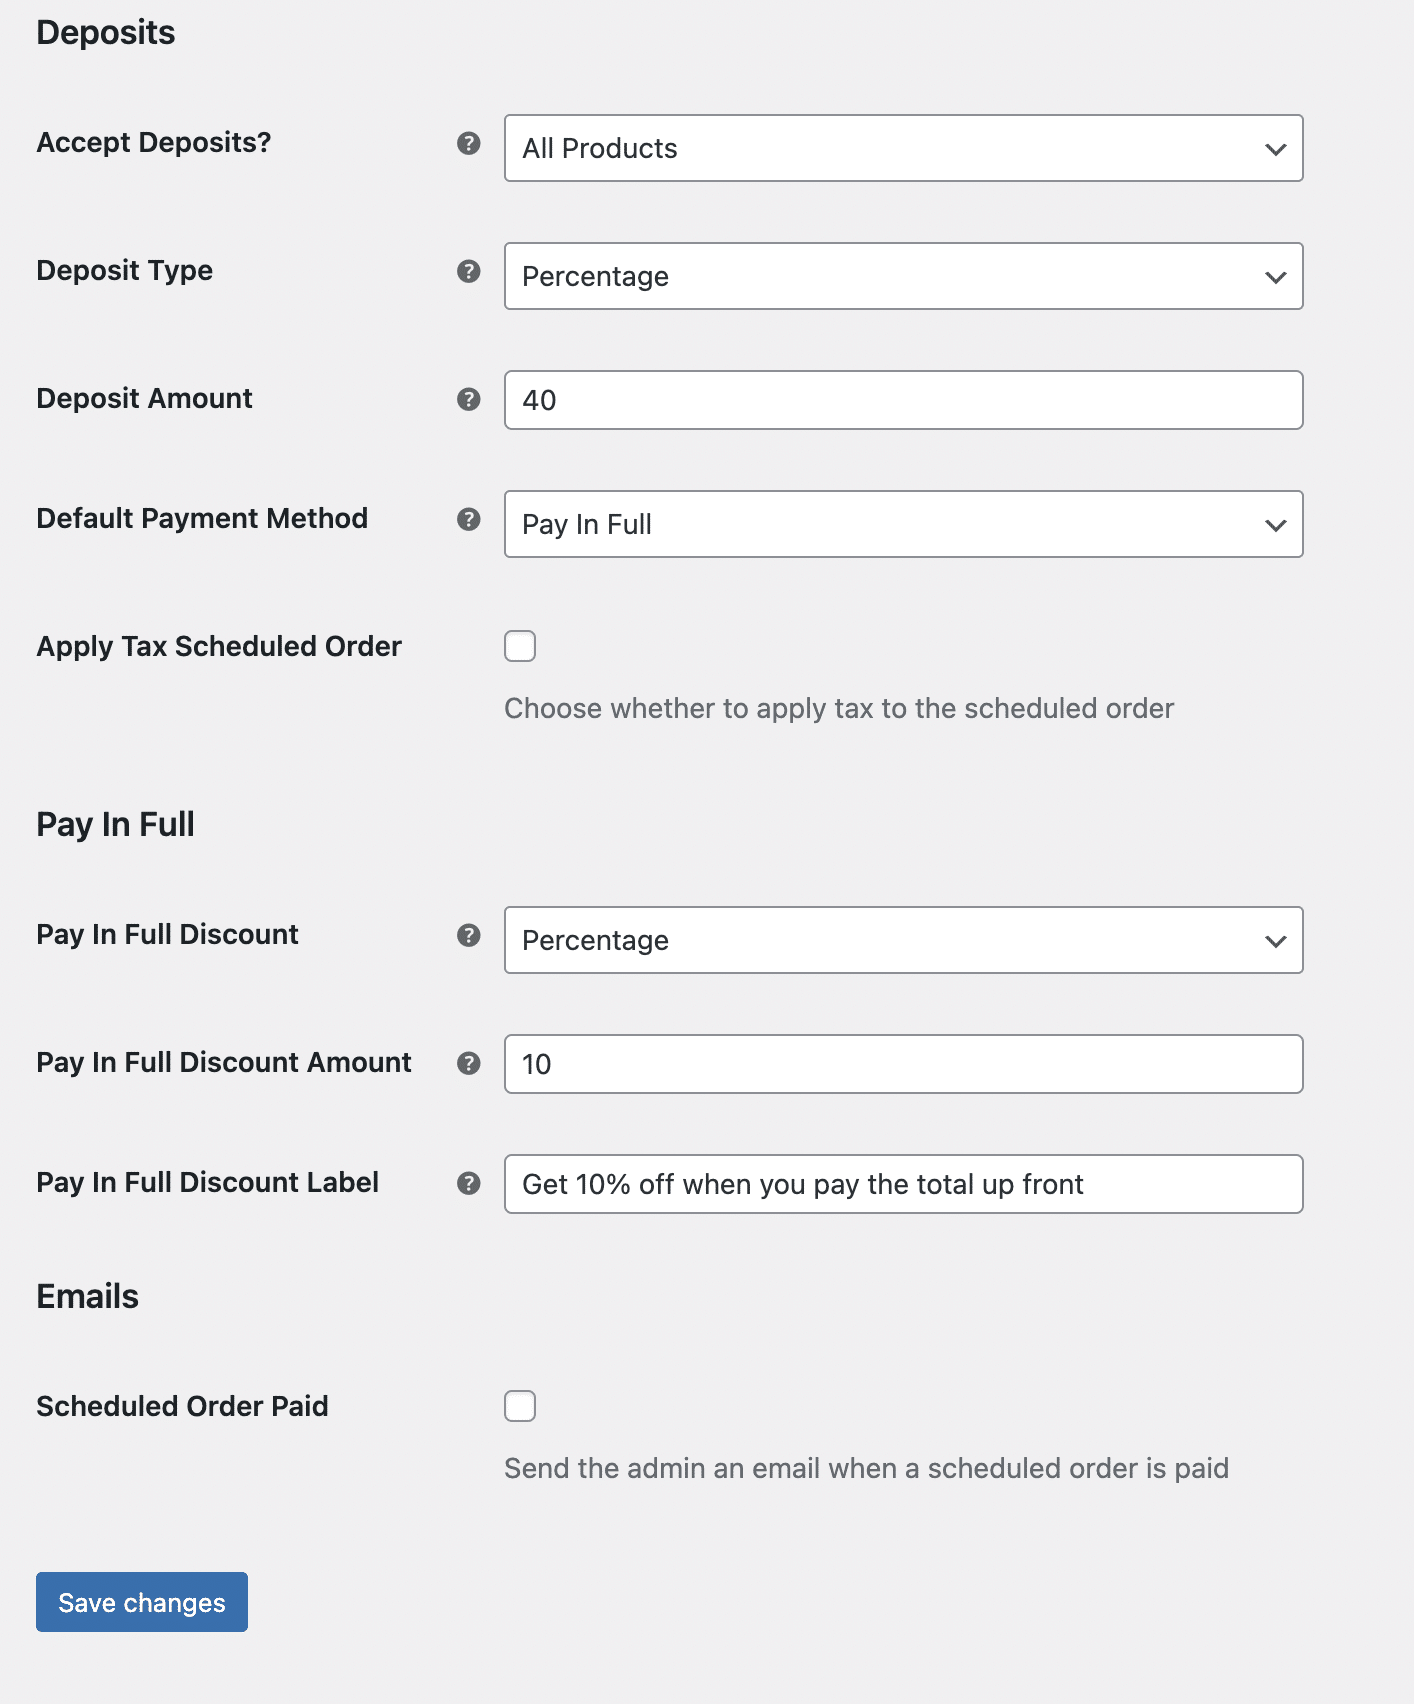This screenshot has width=1414, height=1704.
Task: Click the Accept Deposits help icon
Action: [x=469, y=144]
